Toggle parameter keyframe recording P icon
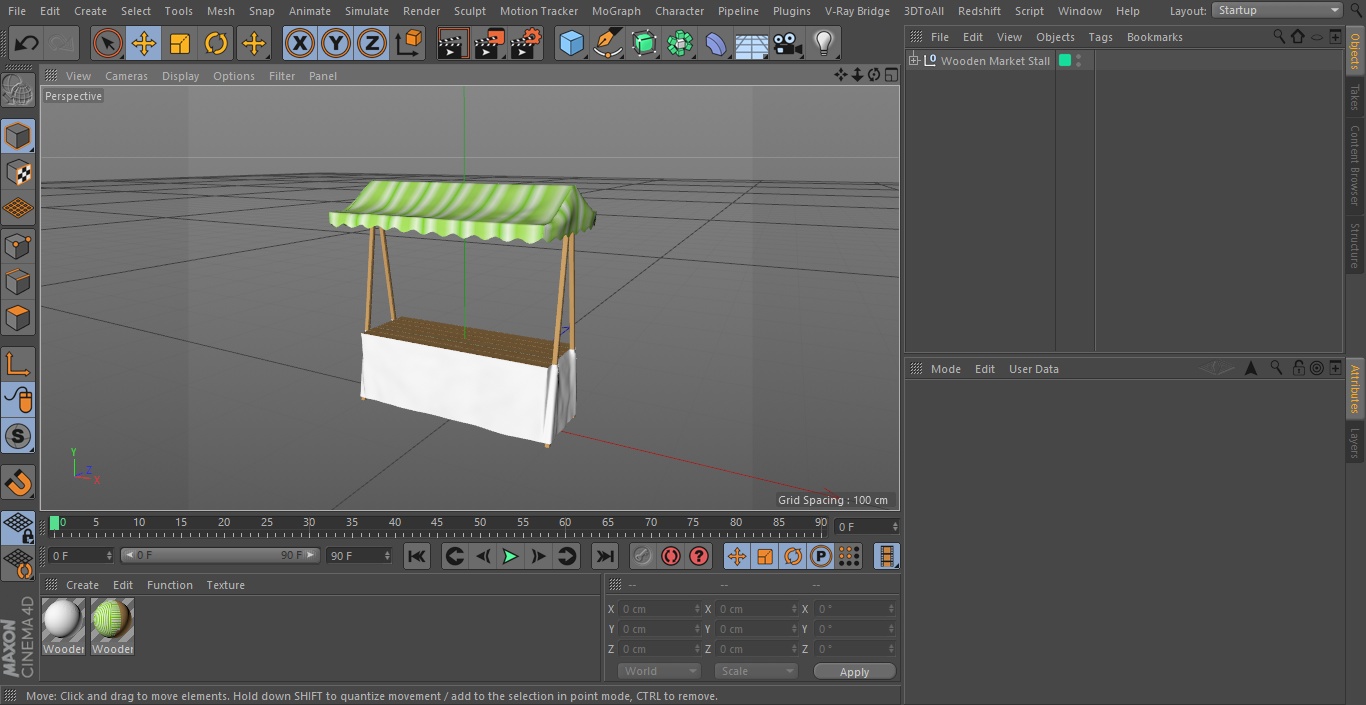The width and height of the screenshot is (1366, 705). (821, 556)
